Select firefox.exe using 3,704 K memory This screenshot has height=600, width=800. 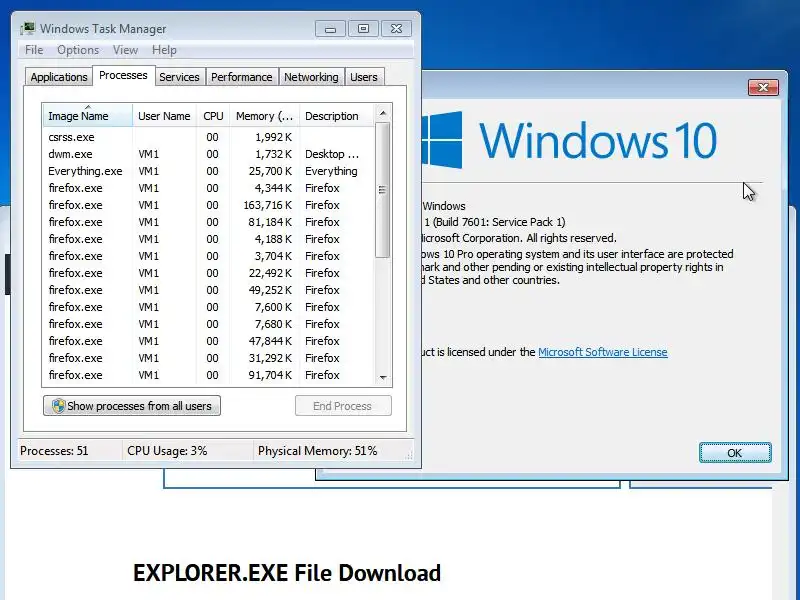click(x=209, y=256)
